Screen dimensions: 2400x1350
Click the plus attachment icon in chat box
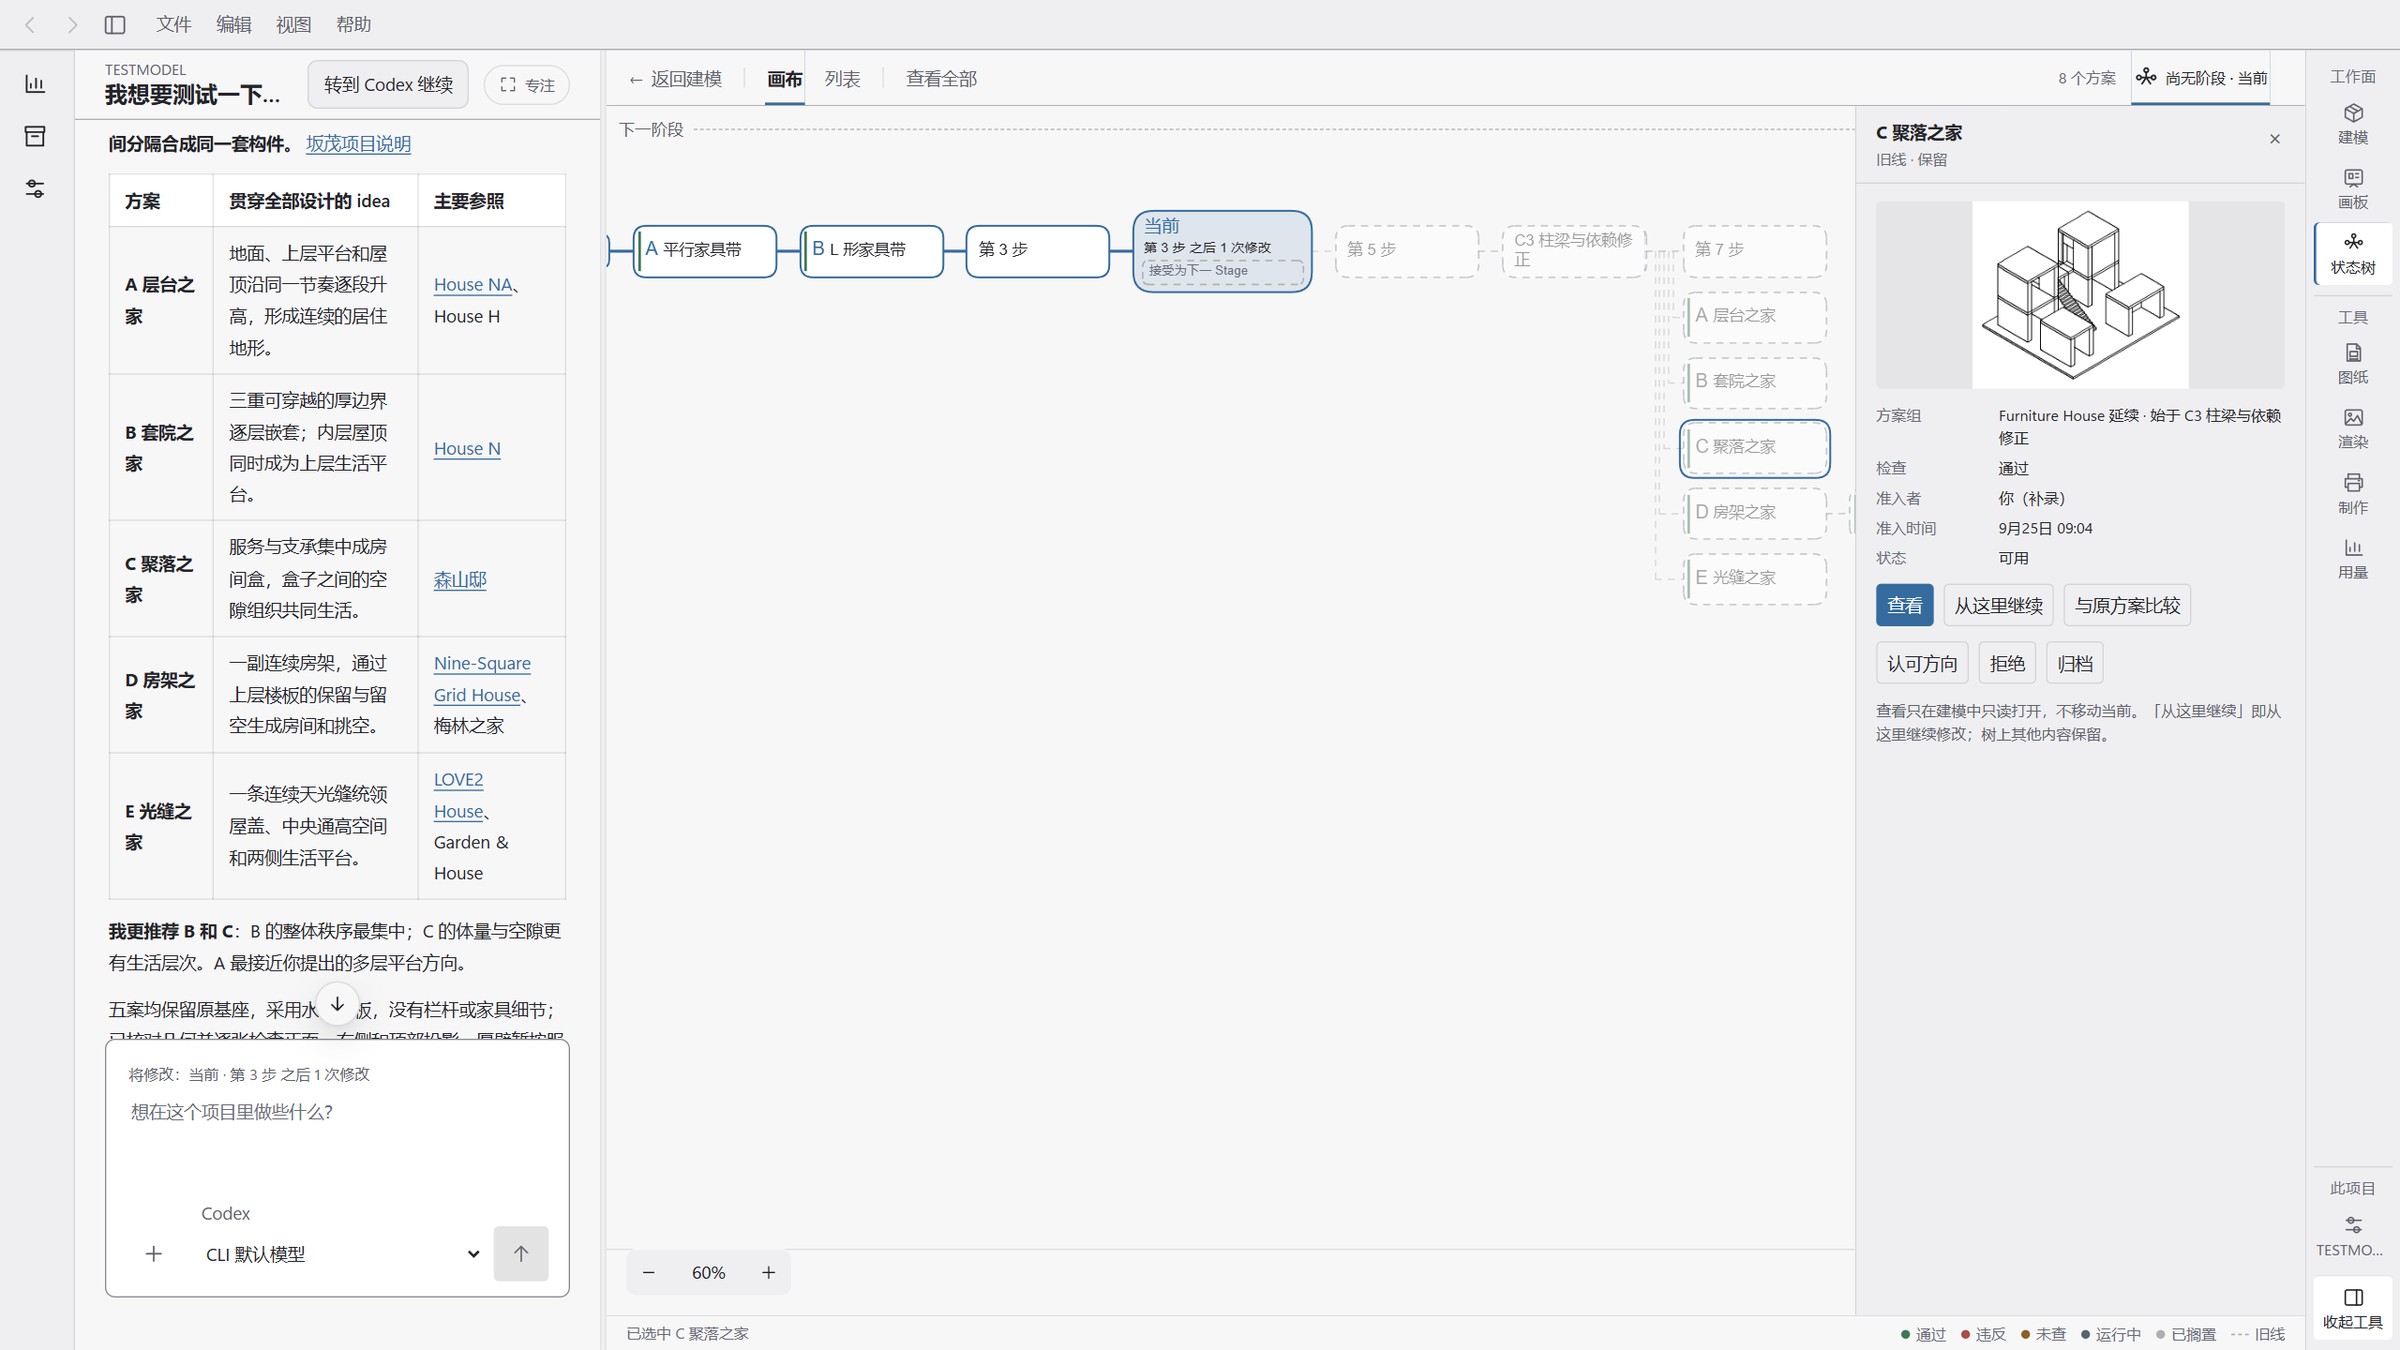(153, 1254)
